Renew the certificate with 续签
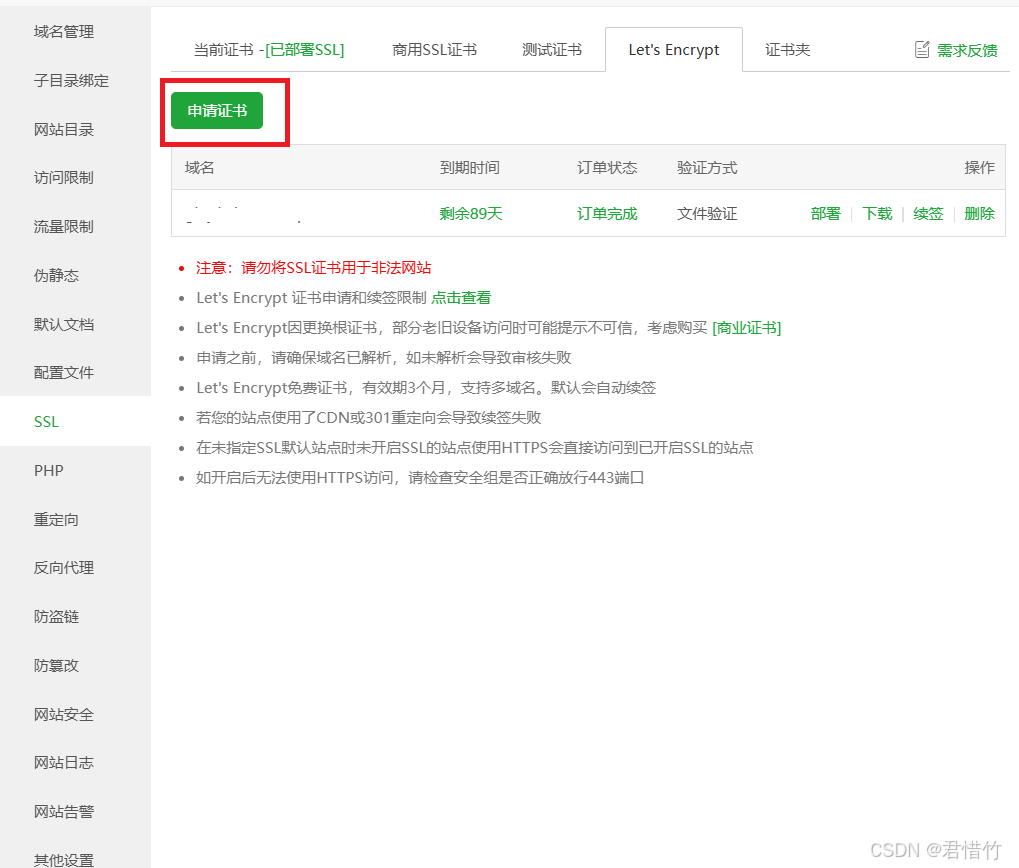 click(928, 214)
